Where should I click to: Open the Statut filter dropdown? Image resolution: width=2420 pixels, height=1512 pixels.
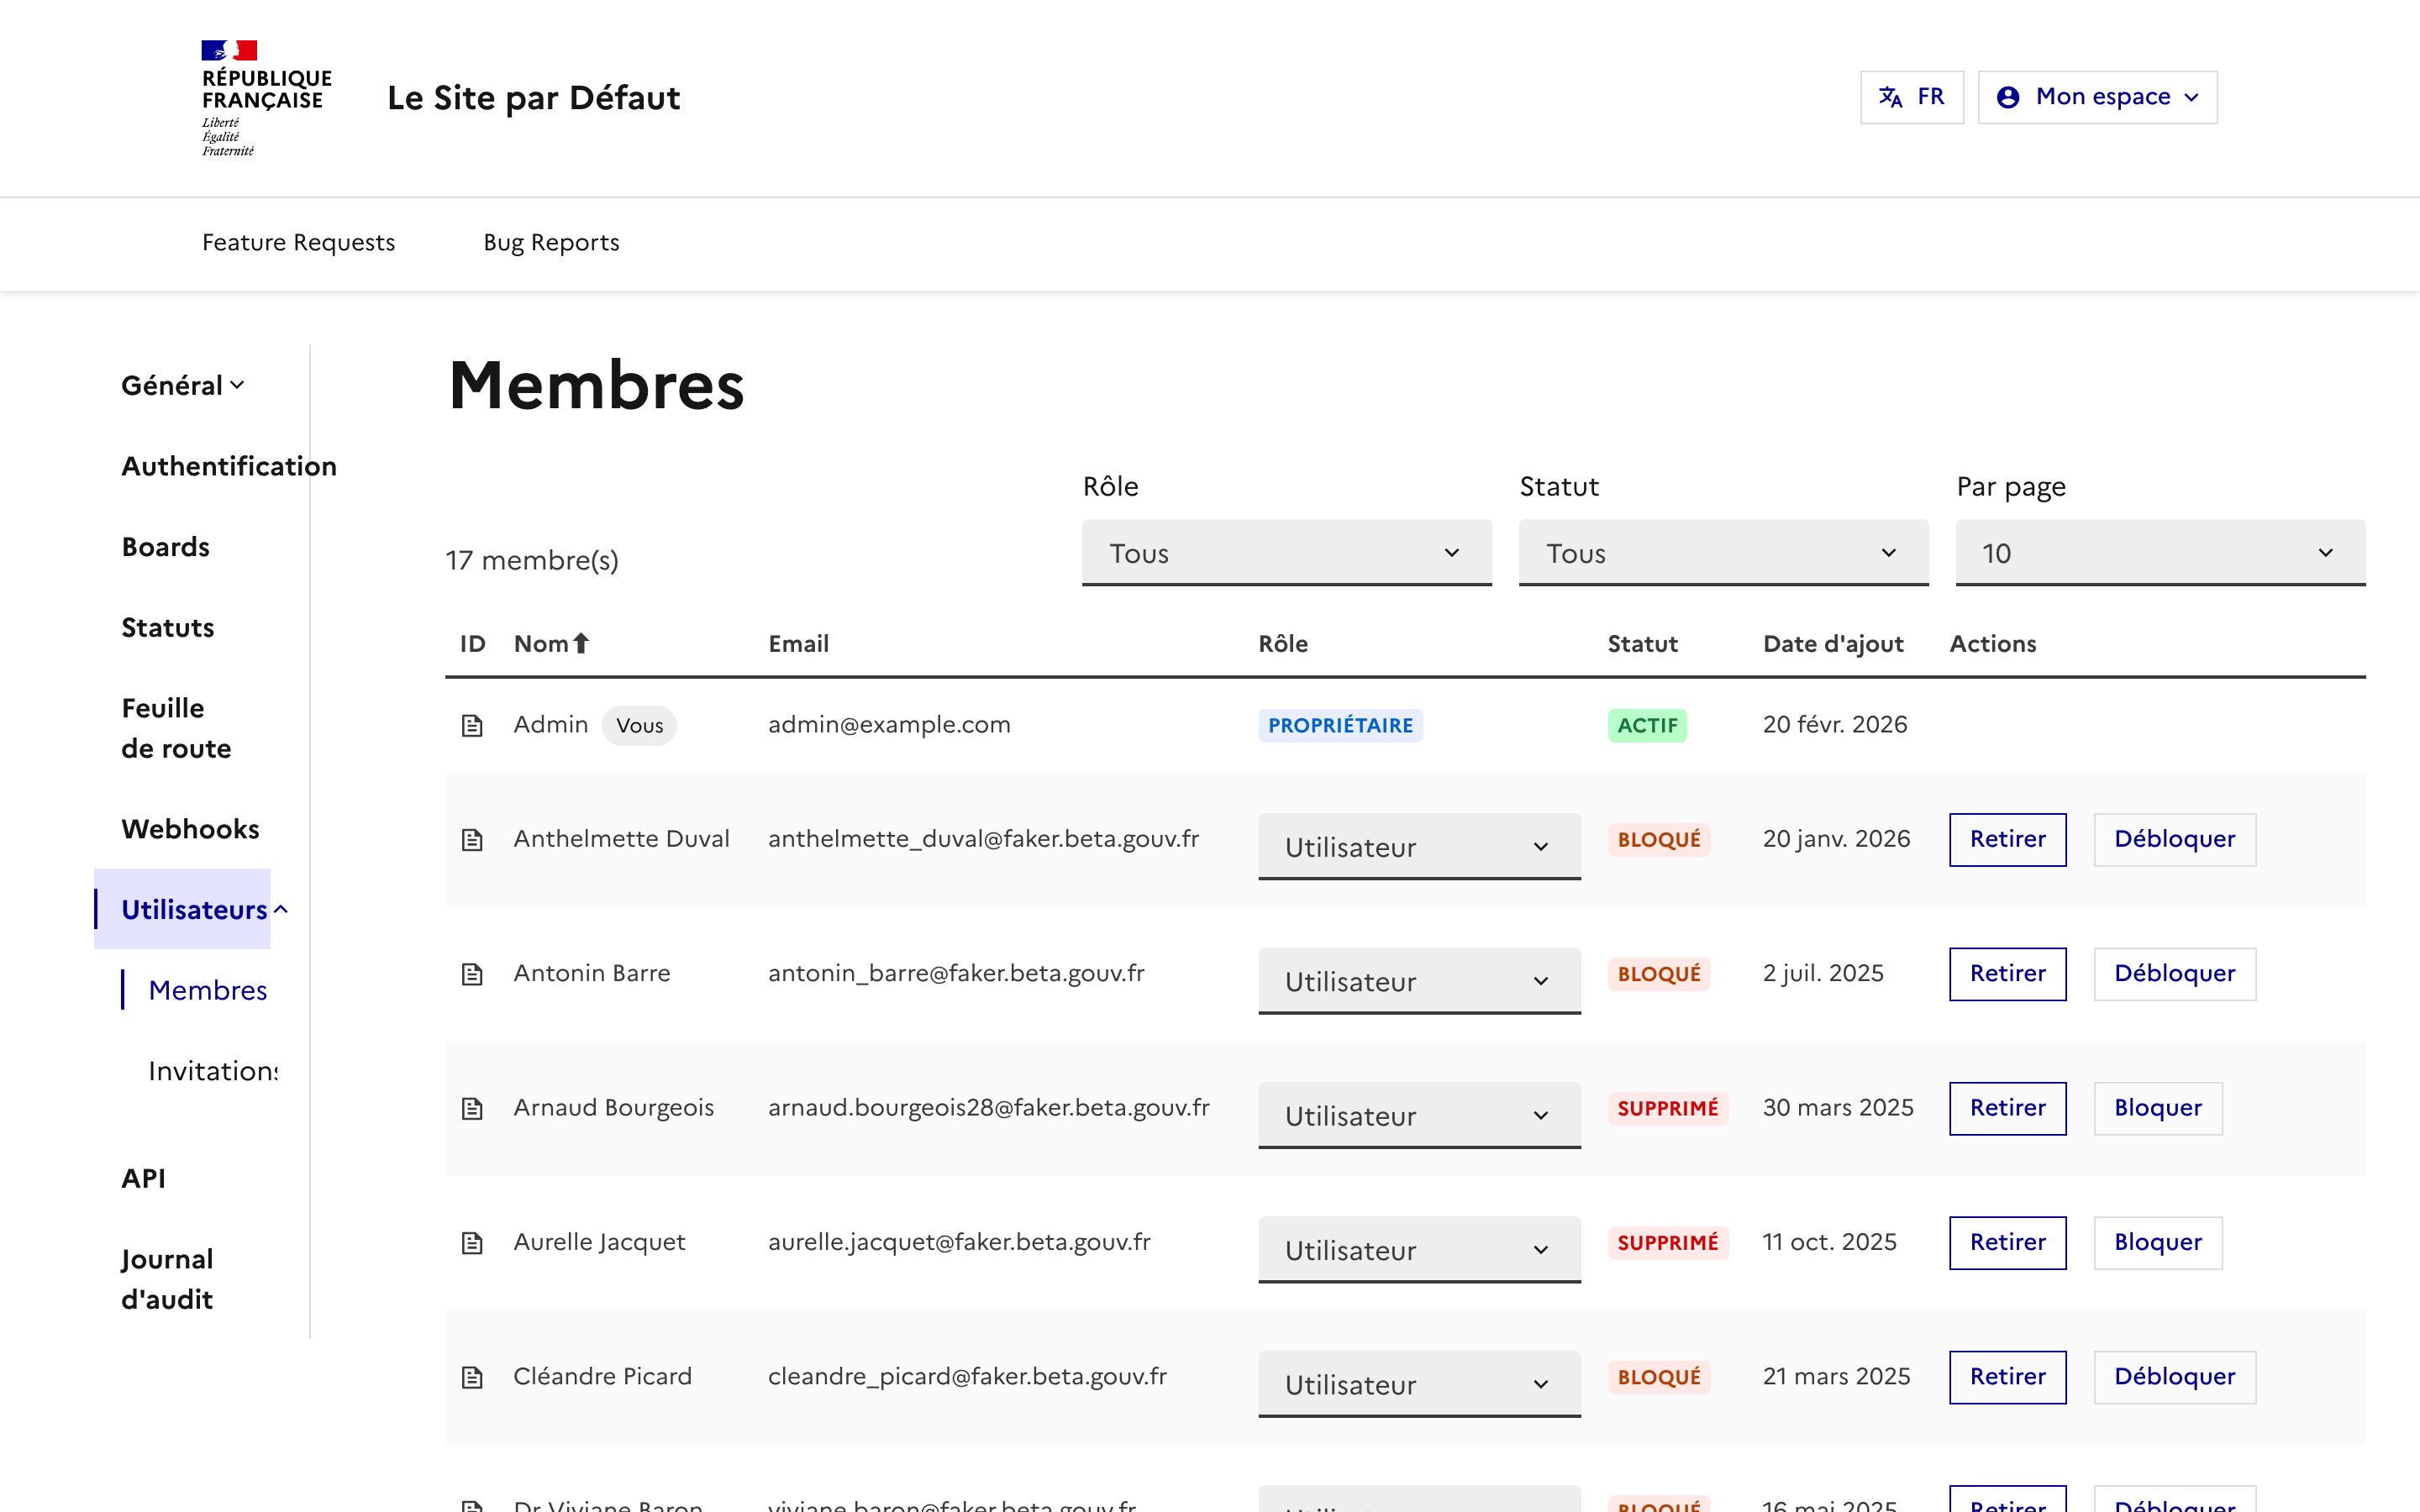click(1722, 552)
